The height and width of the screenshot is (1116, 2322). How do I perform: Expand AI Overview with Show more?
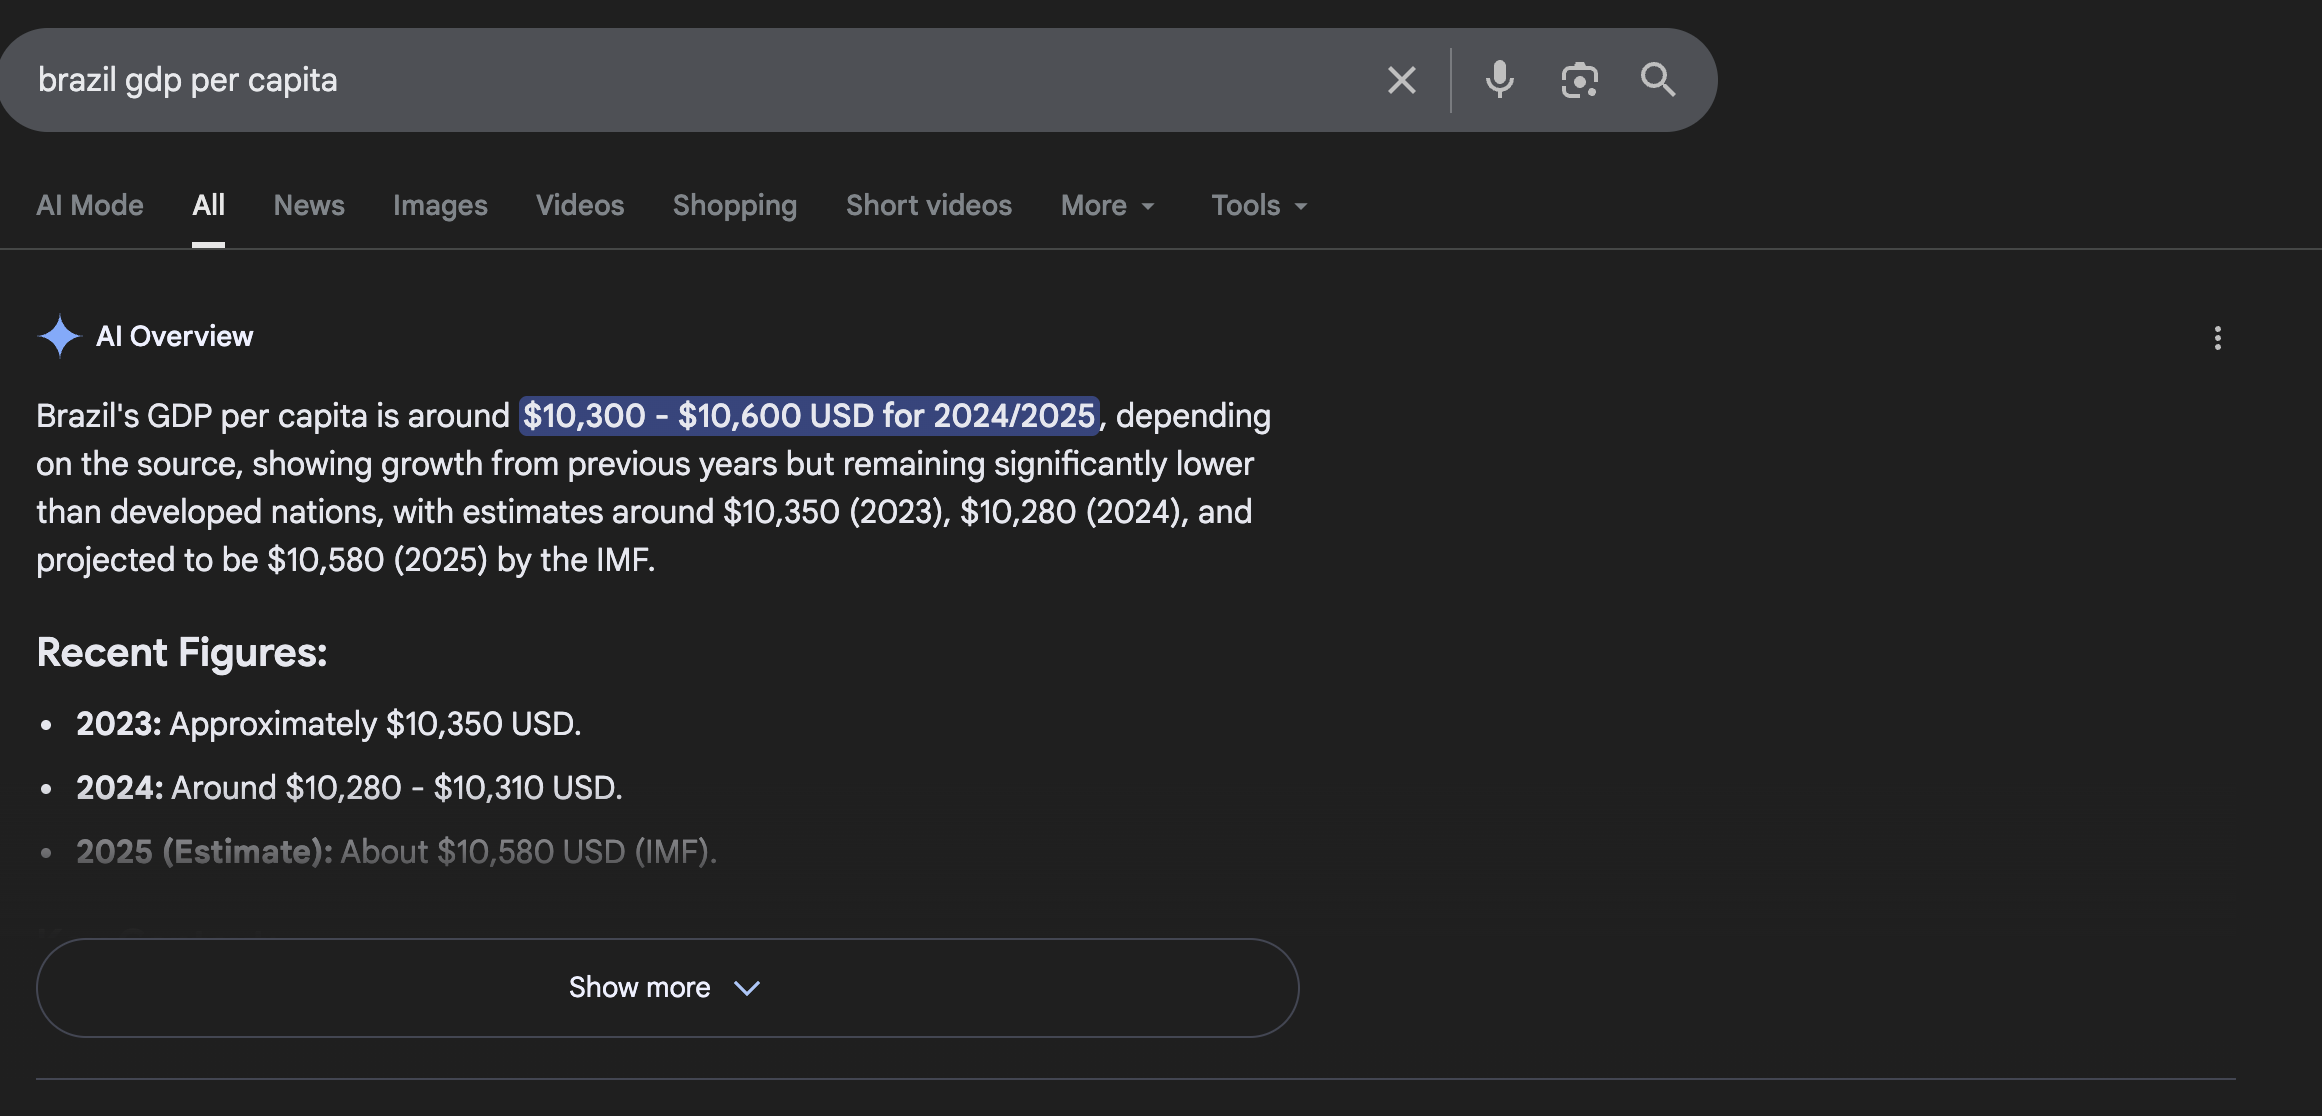click(640, 988)
